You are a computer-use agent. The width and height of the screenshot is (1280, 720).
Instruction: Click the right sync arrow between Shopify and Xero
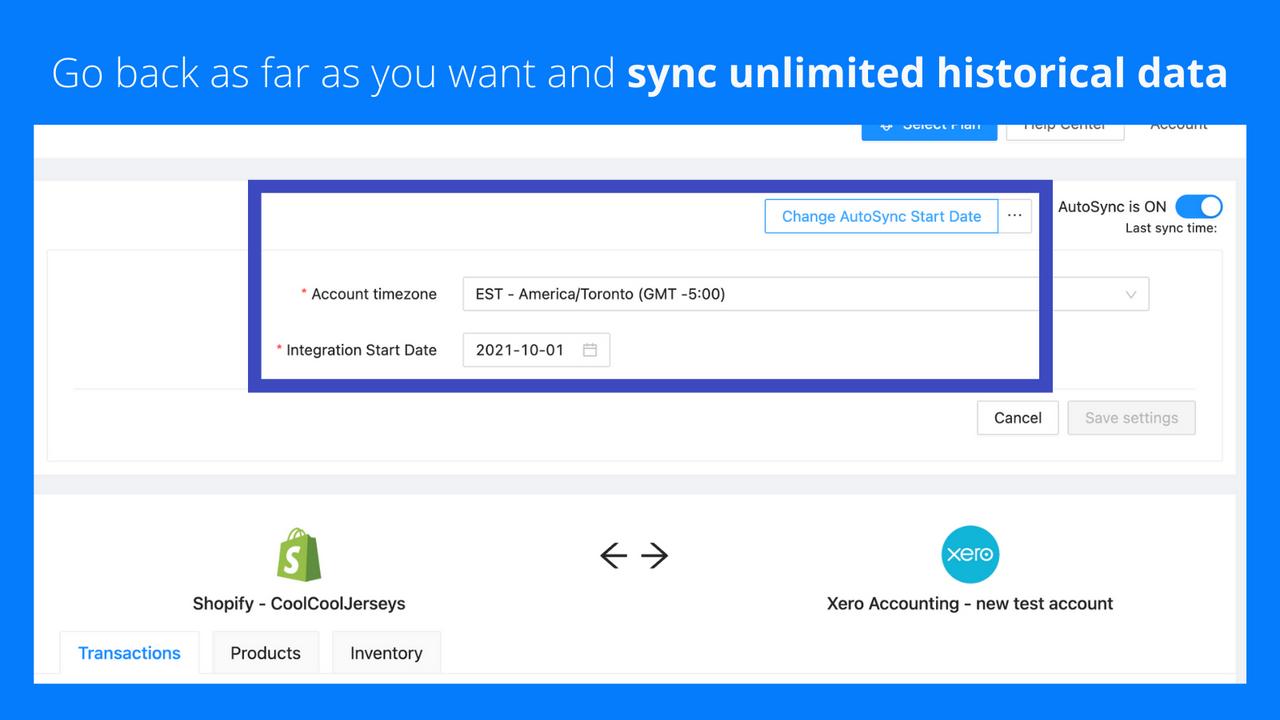click(656, 556)
